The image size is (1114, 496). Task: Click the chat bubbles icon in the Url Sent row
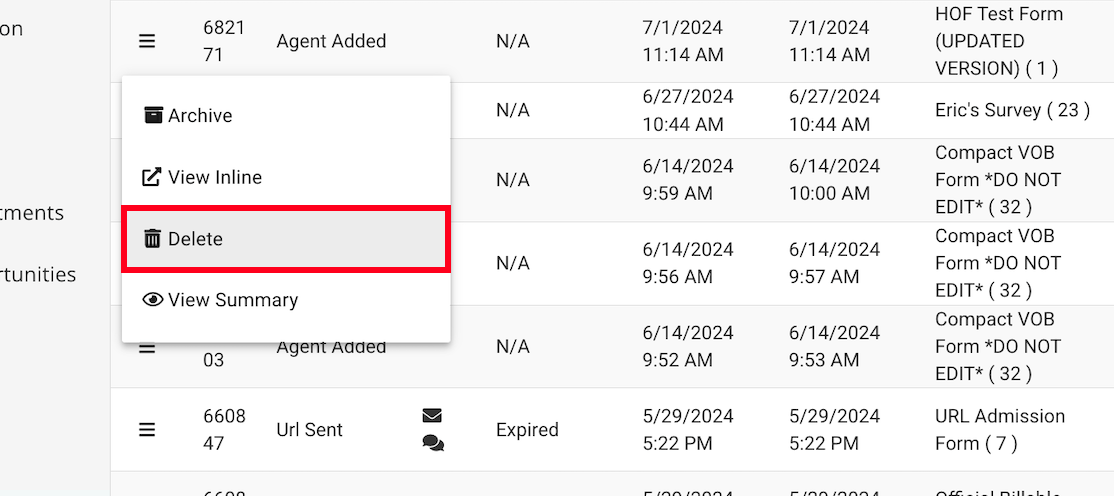(x=432, y=443)
